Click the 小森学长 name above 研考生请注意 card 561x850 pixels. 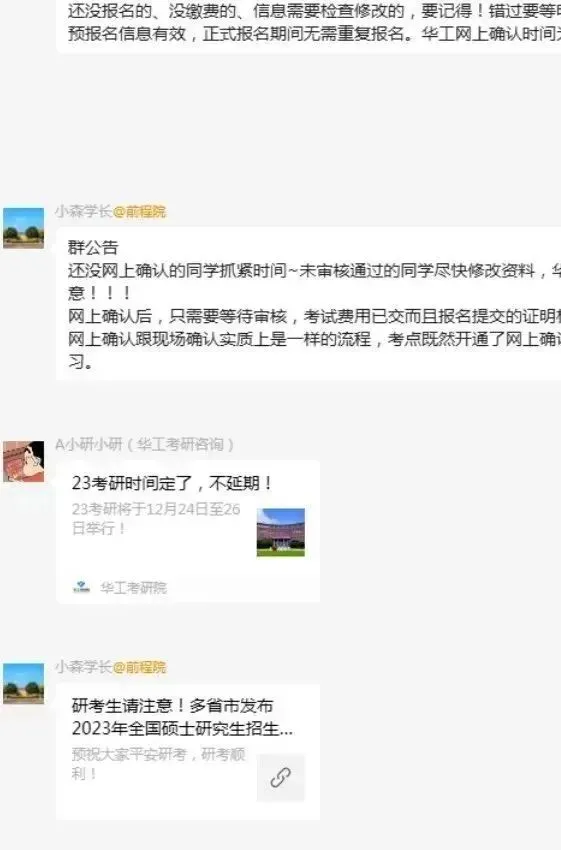coord(83,667)
